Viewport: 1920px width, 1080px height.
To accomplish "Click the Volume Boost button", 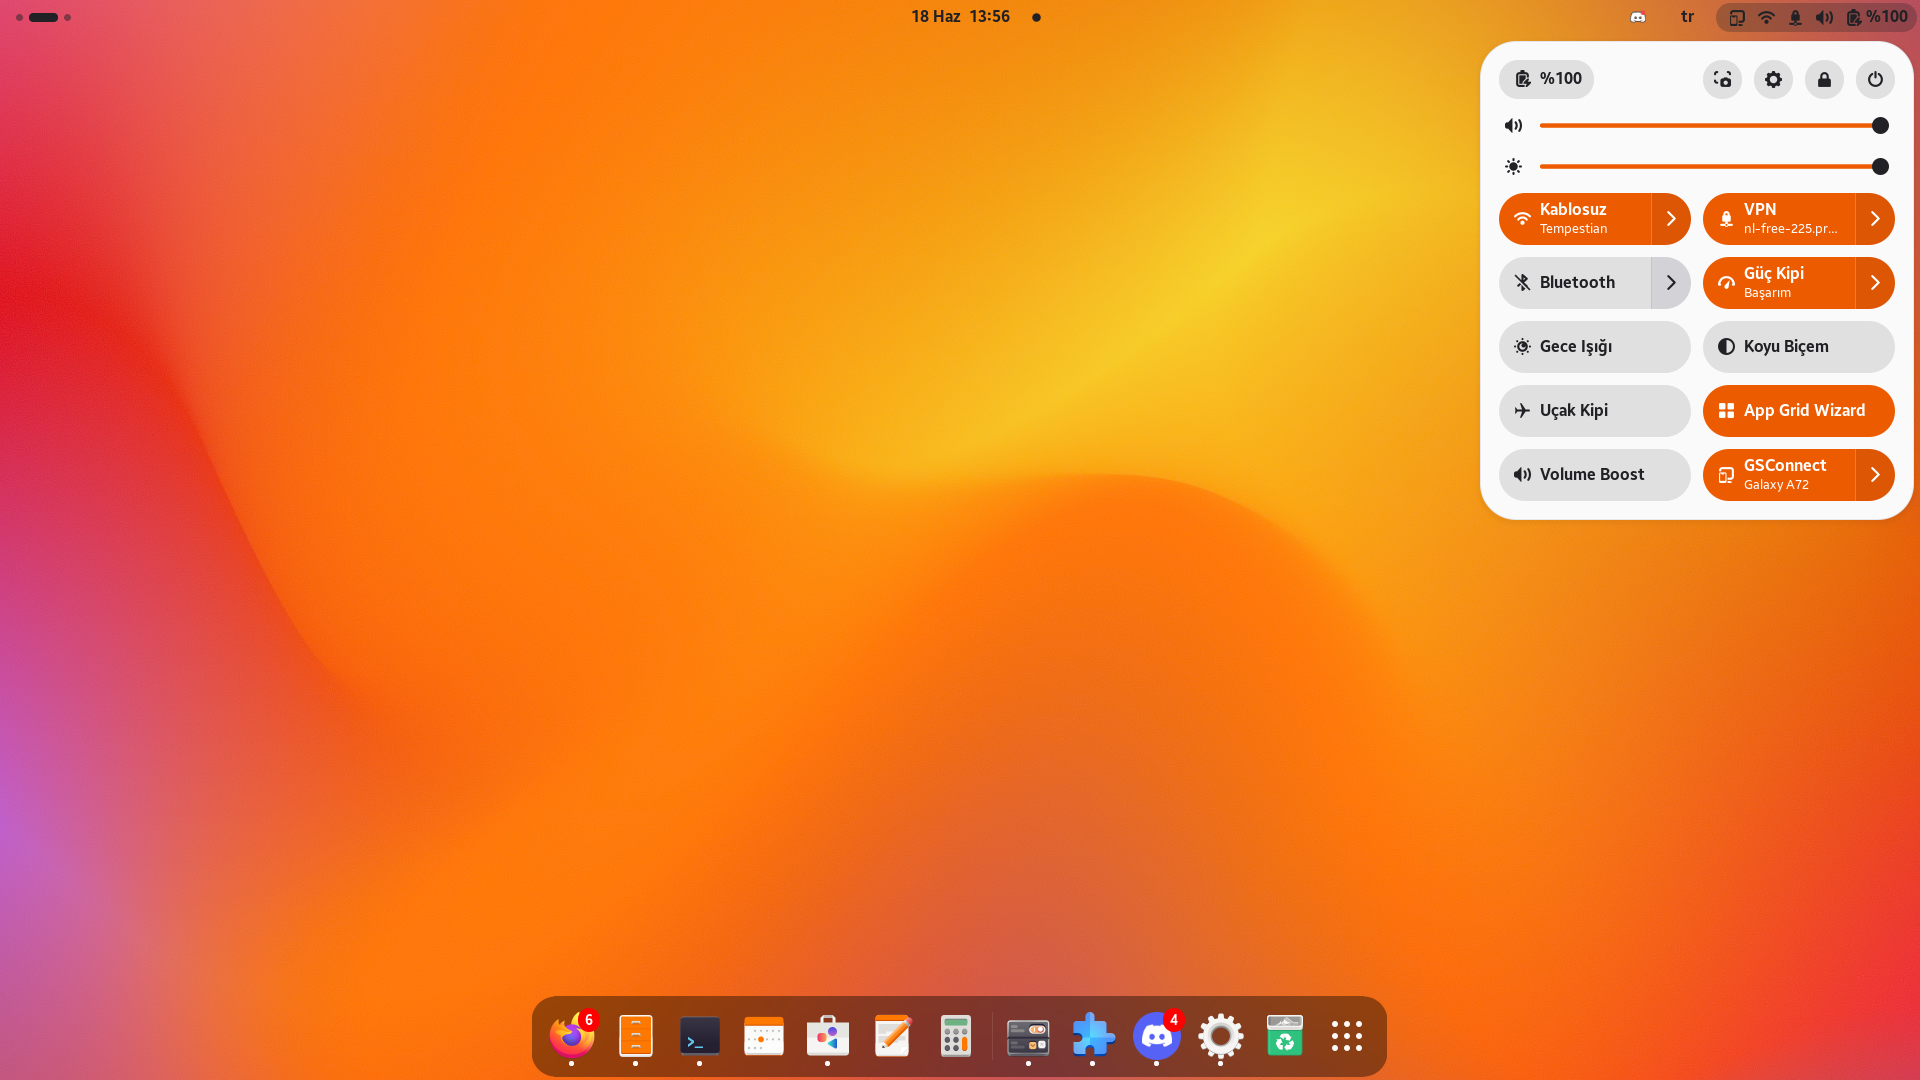I will tap(1594, 474).
